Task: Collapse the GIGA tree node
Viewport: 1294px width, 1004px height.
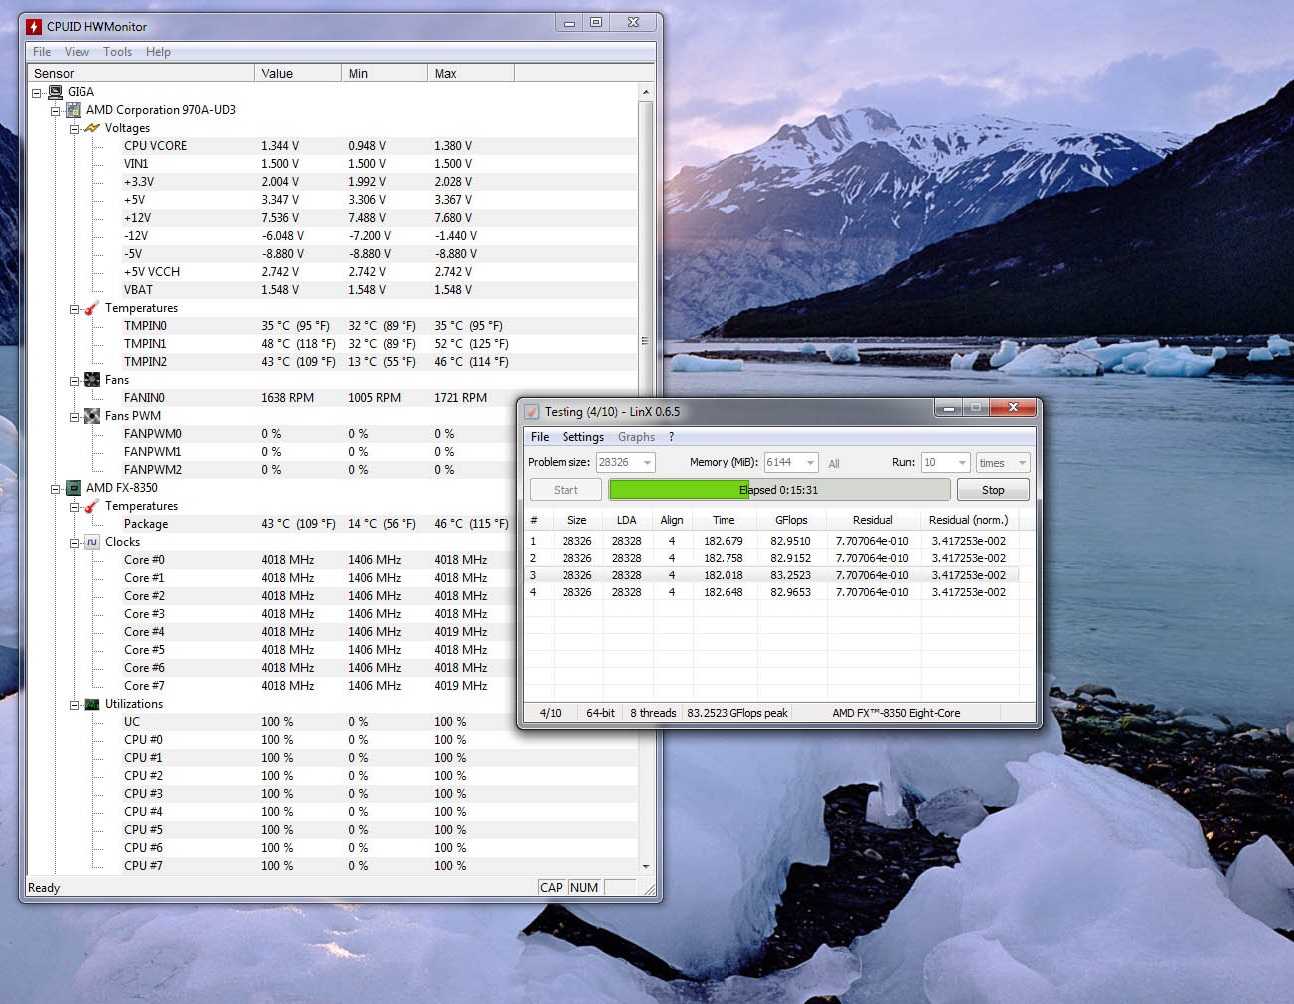Action: [x=37, y=93]
